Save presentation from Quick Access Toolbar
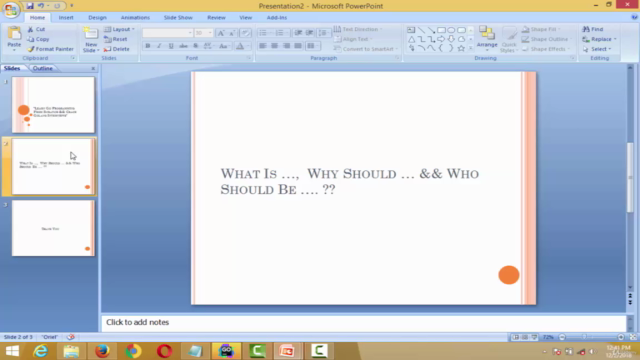Viewport: 640px width, 360px height. [x=30, y=6]
